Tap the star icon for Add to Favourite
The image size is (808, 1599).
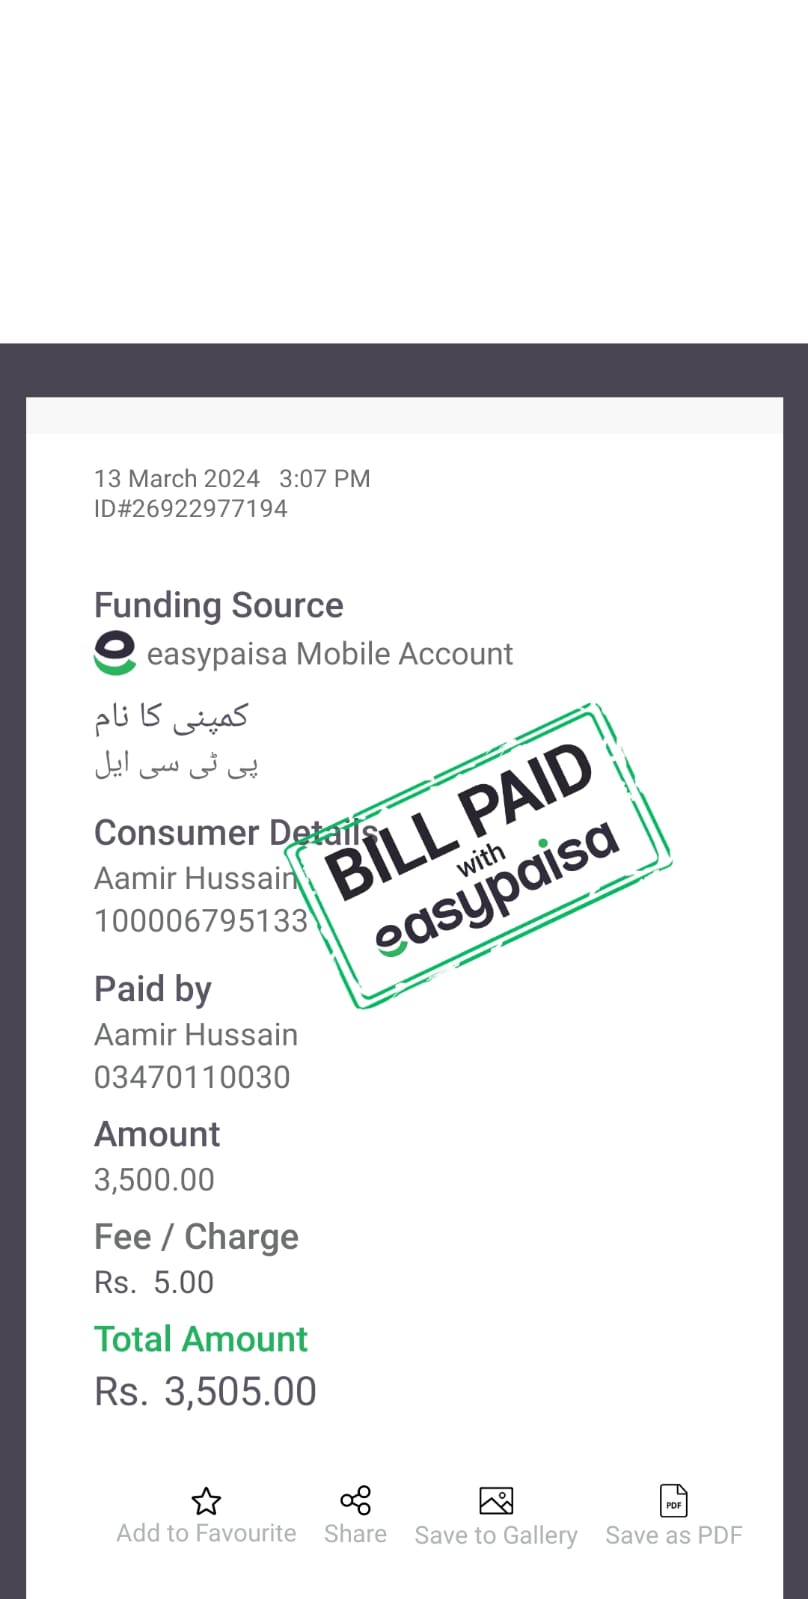[x=206, y=1500]
